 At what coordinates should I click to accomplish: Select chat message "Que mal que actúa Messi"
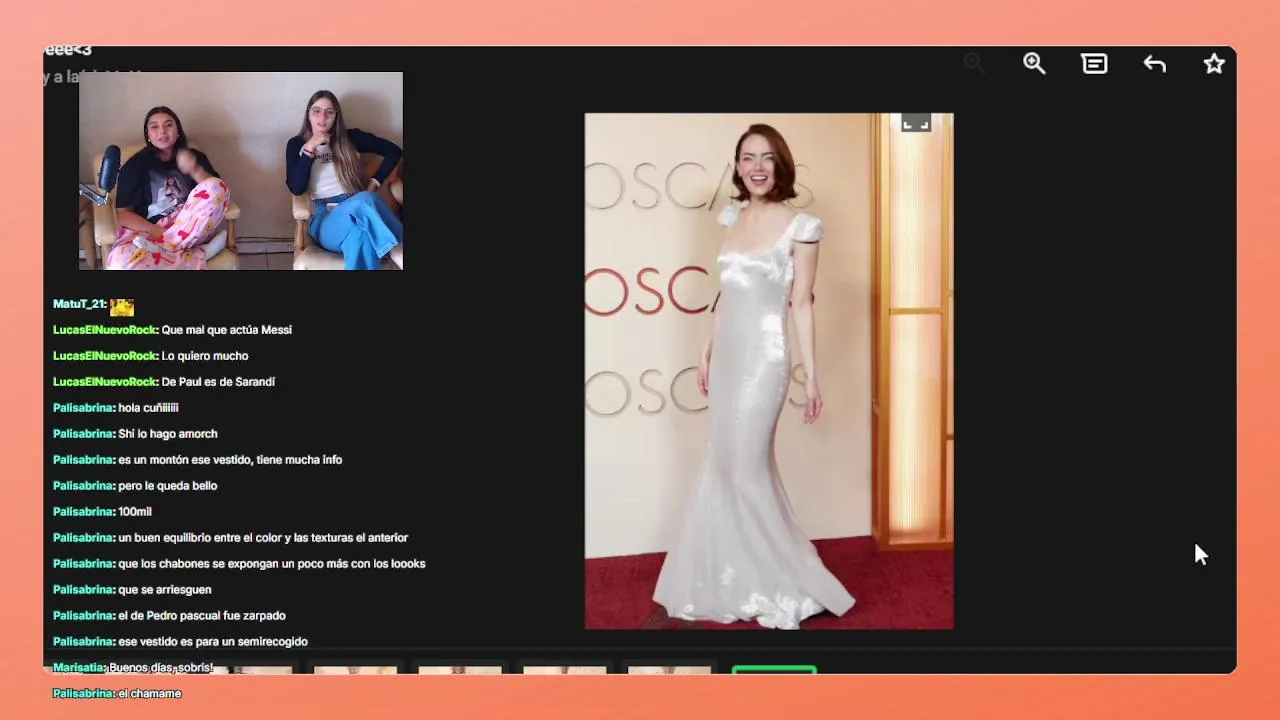pyautogui.click(x=226, y=330)
